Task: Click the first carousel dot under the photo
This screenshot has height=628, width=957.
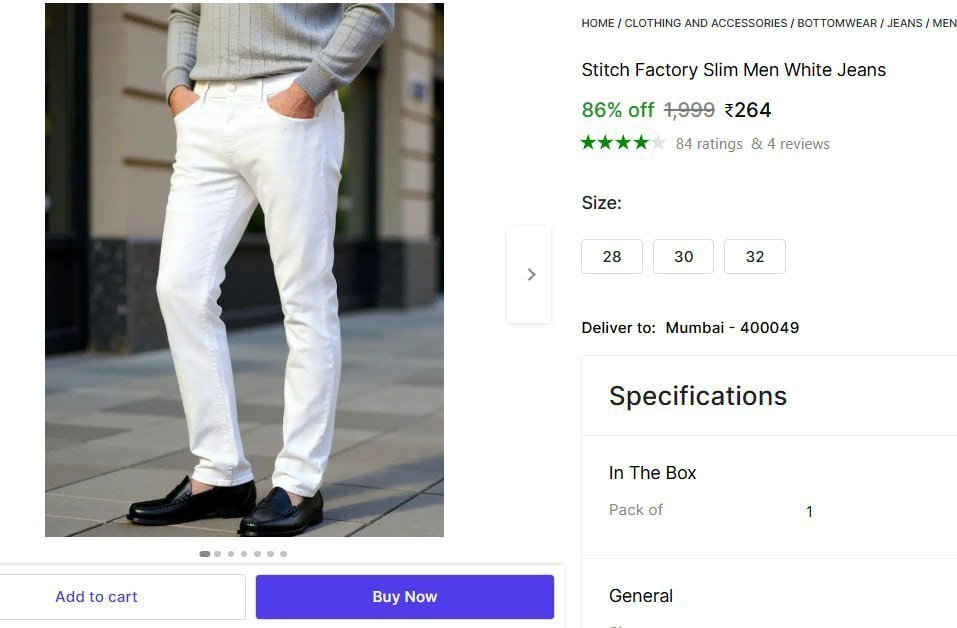Action: pos(204,553)
